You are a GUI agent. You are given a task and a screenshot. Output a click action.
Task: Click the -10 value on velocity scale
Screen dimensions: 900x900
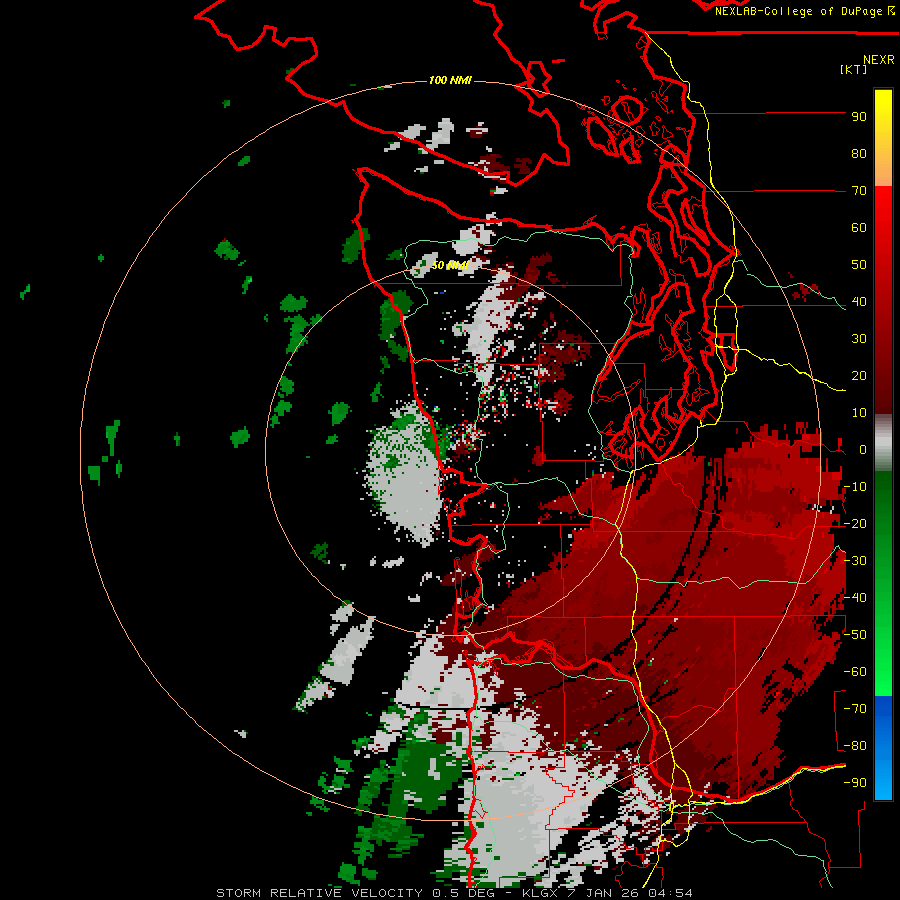pos(855,487)
